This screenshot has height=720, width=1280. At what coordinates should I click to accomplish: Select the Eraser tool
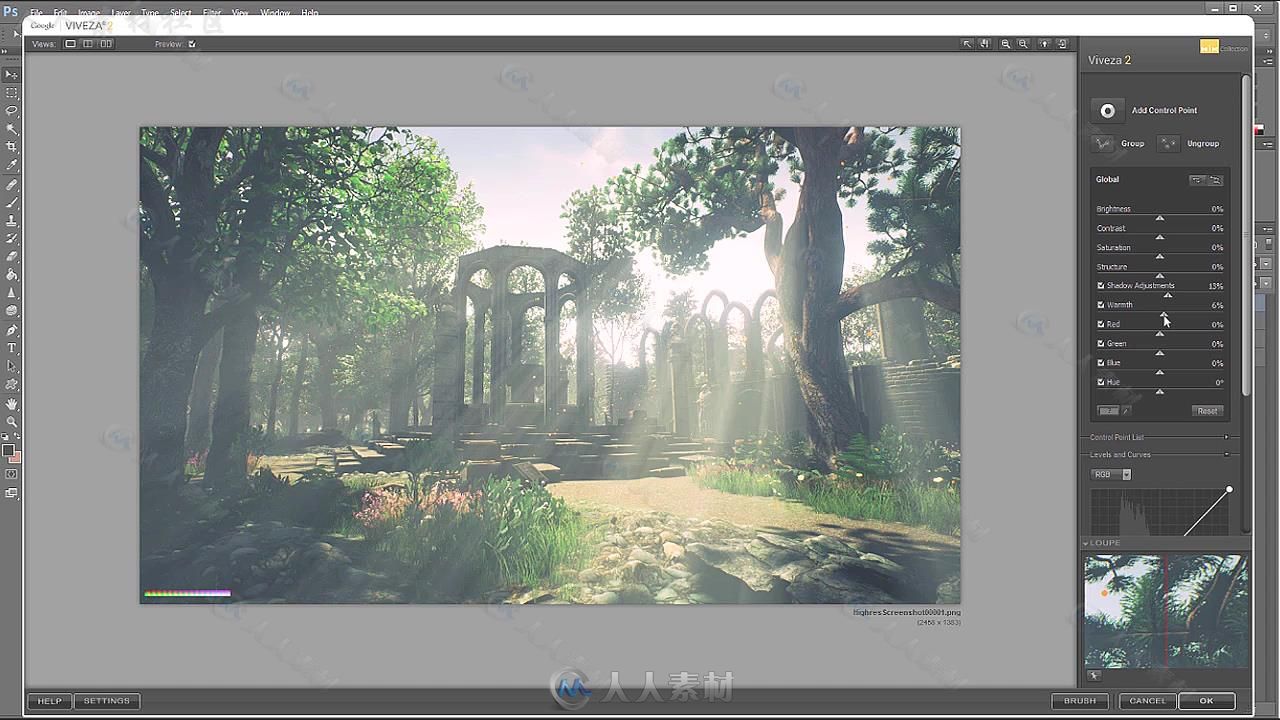click(x=12, y=257)
